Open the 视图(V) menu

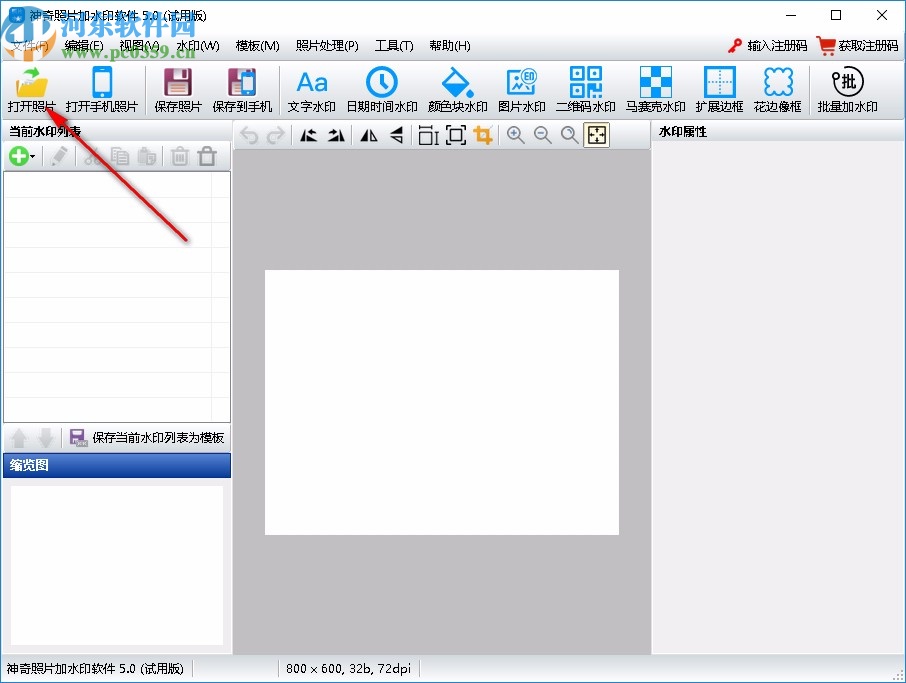[x=140, y=46]
